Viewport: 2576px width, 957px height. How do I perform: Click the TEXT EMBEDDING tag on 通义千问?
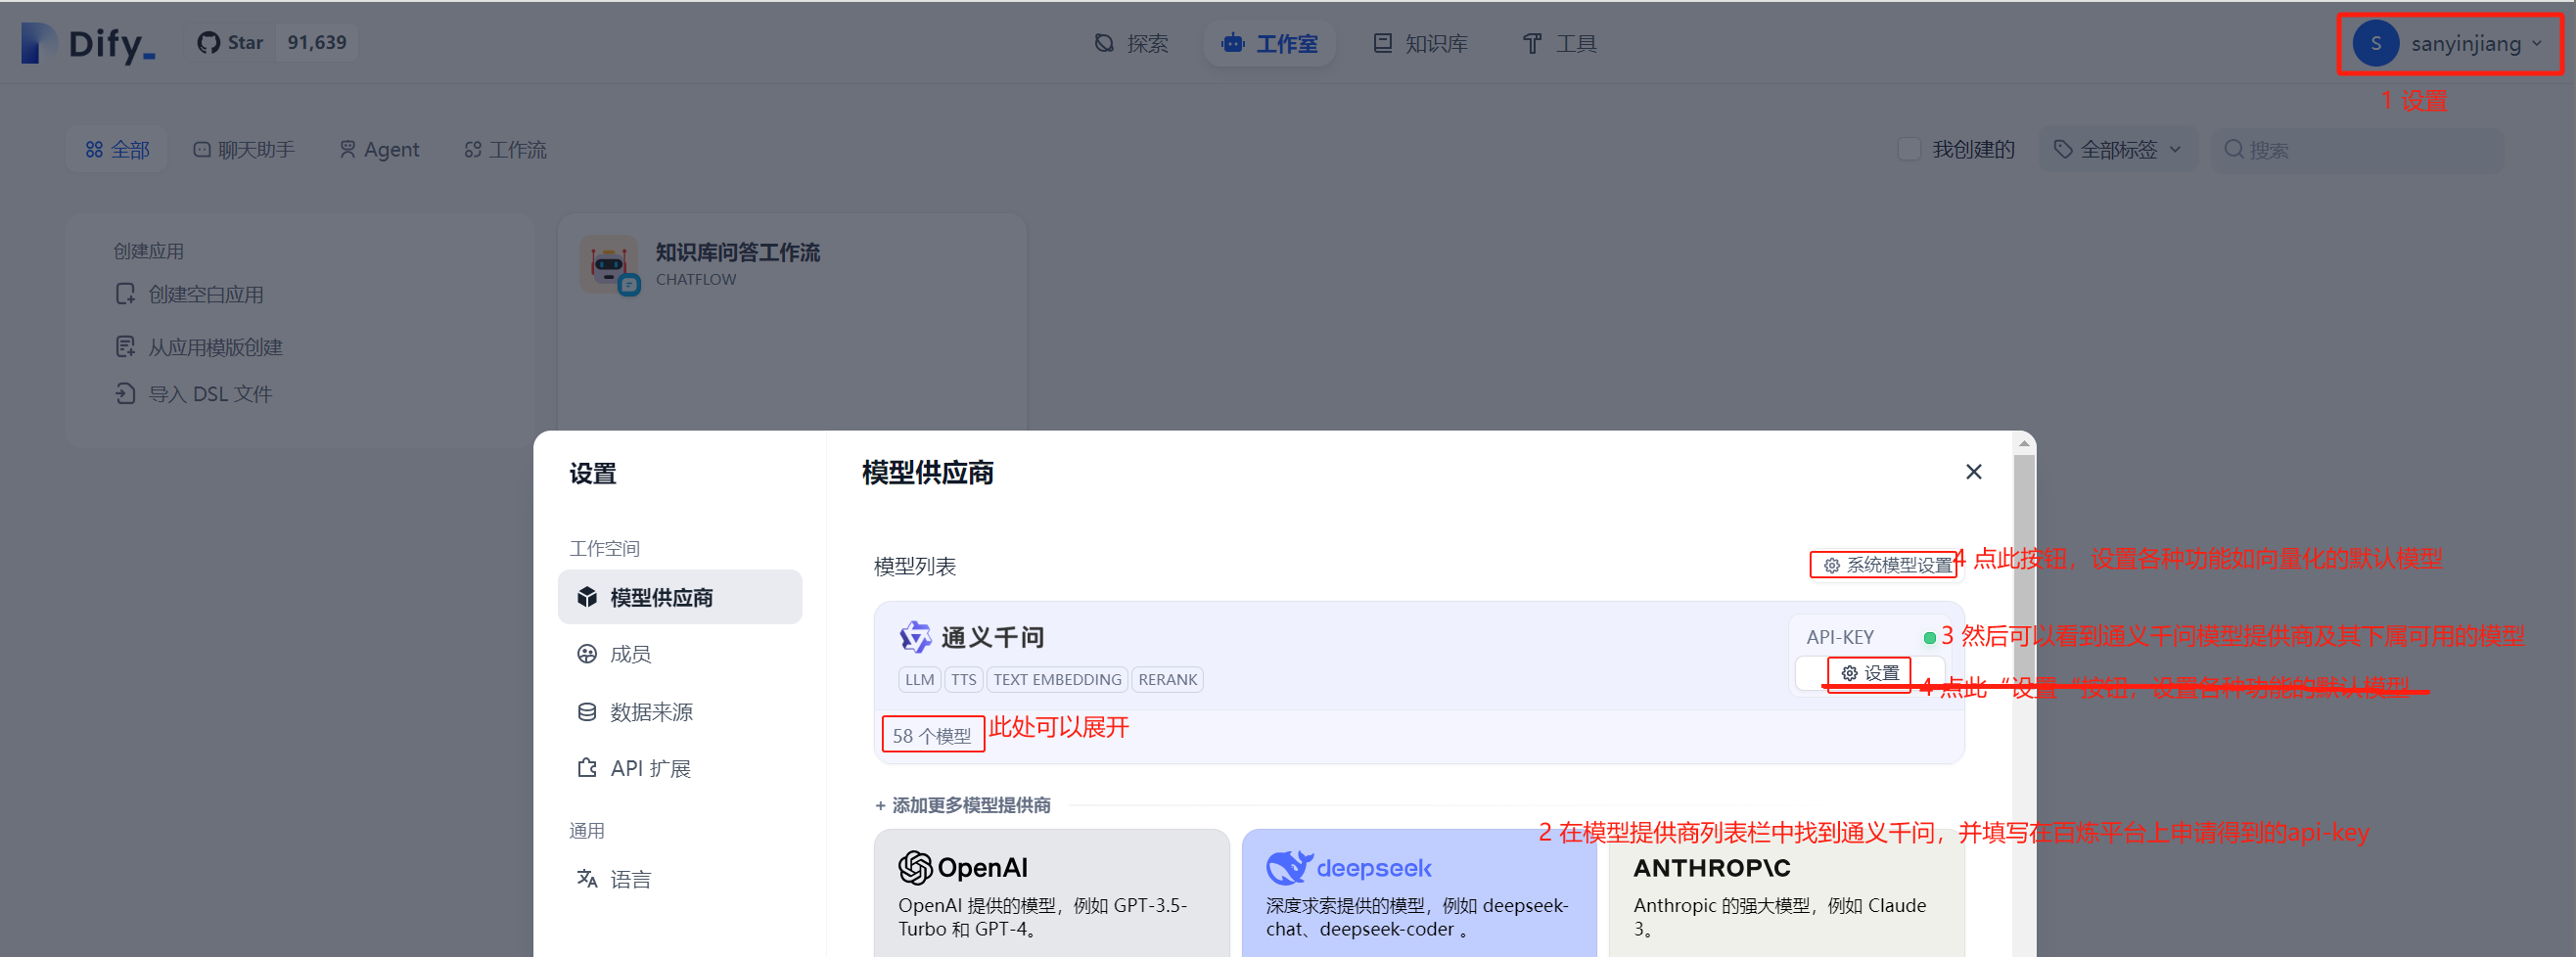coord(1057,679)
